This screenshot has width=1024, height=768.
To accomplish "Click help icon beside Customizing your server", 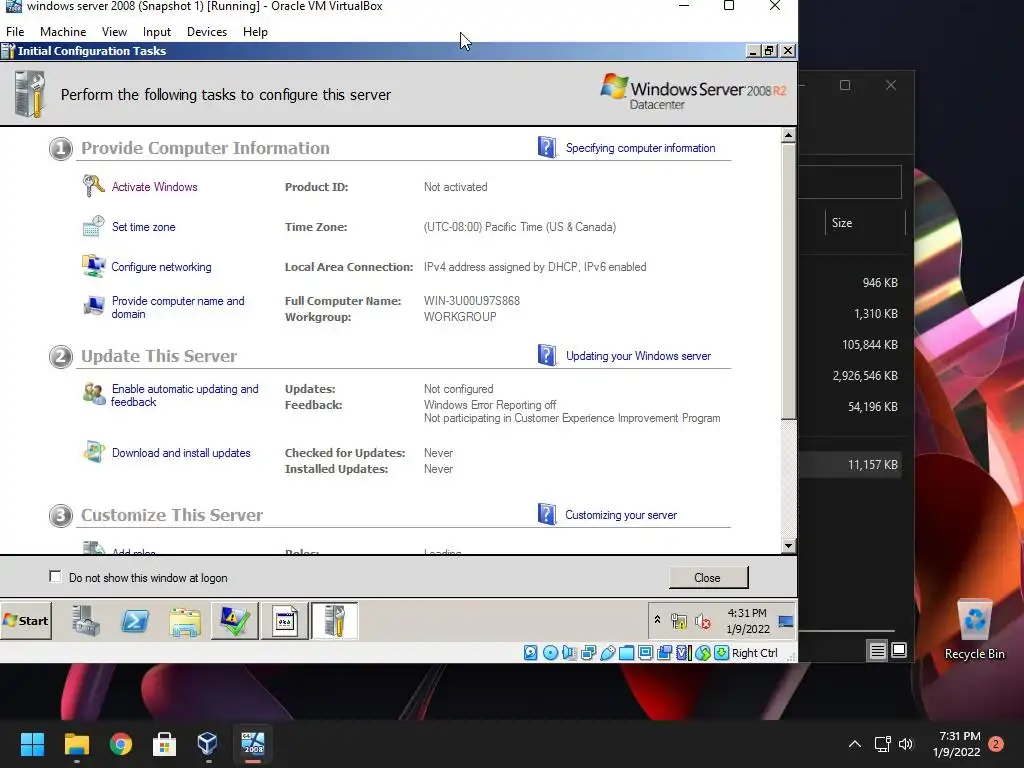I will 547,514.
